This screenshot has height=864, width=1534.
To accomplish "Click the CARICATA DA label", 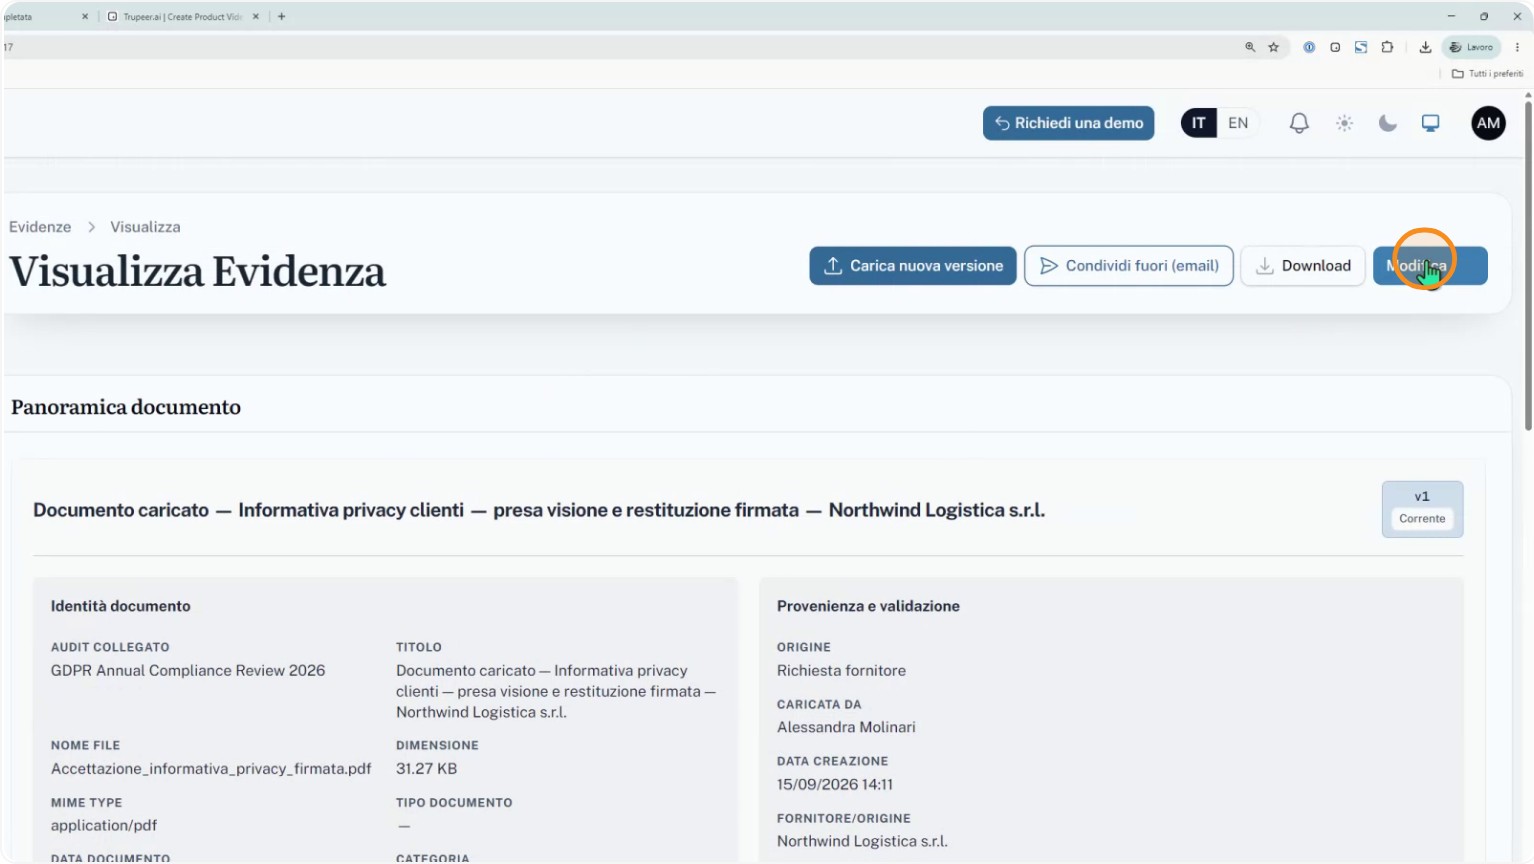I will (819, 704).
